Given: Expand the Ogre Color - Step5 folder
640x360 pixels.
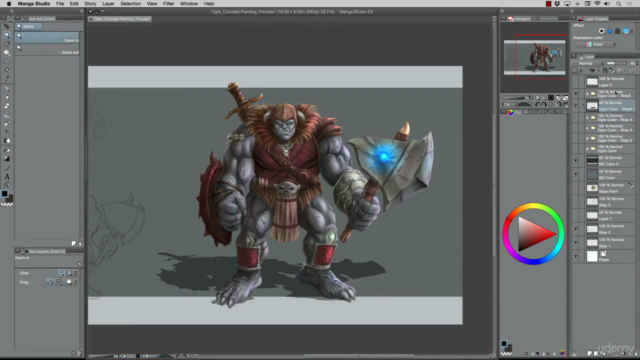Looking at the screenshot, I should point(588,93).
